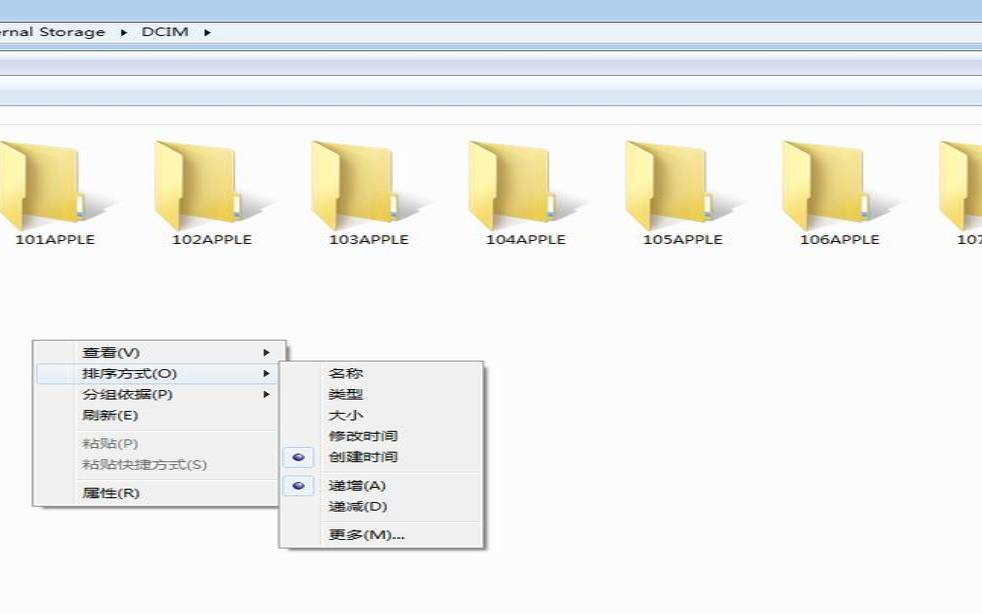The image size is (982, 614).
Task: Click 刷新(E) to refresh the folder
Action: 110,416
